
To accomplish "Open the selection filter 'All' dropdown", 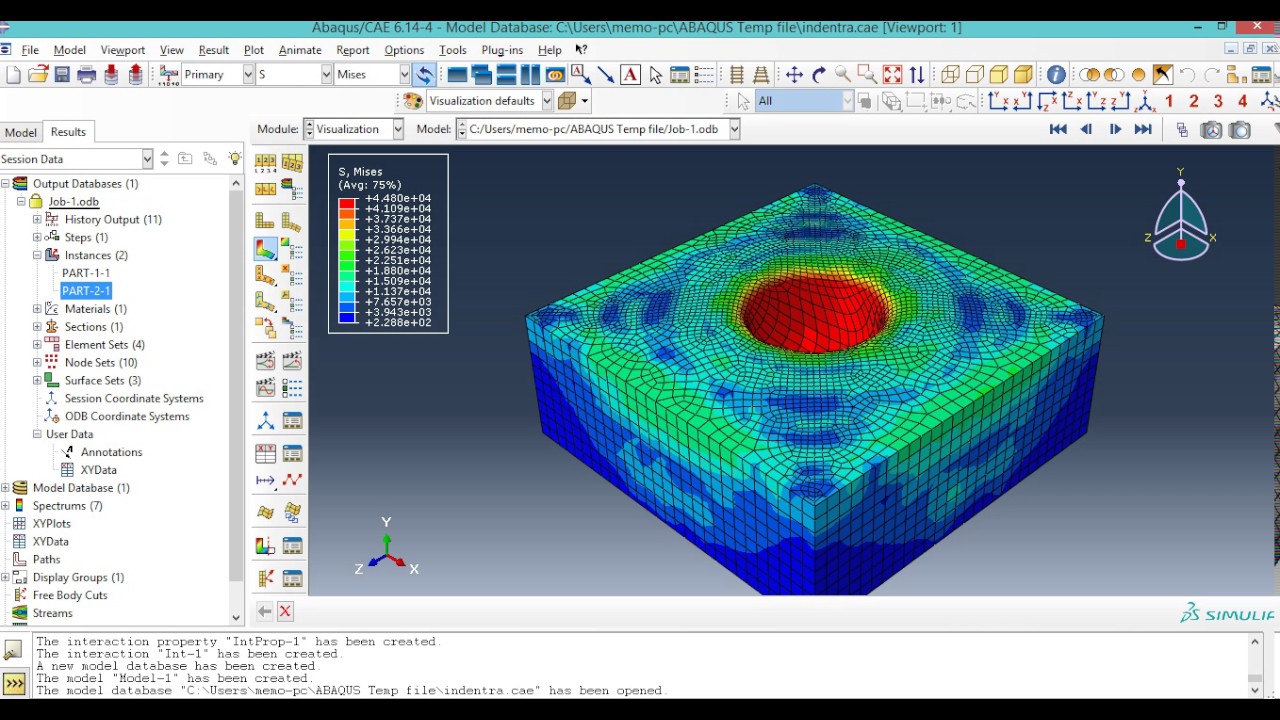I will pos(847,101).
